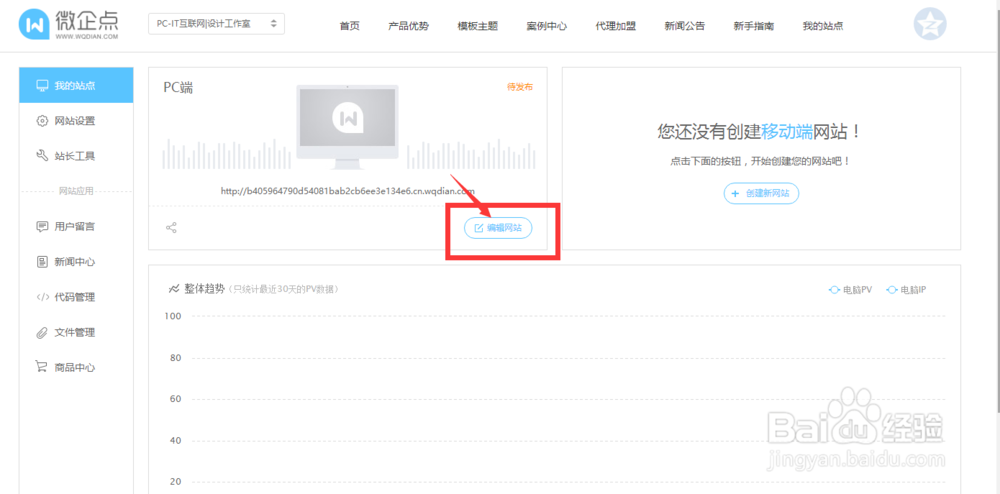
Task: Click the 编辑网站 button
Action: tap(497, 228)
